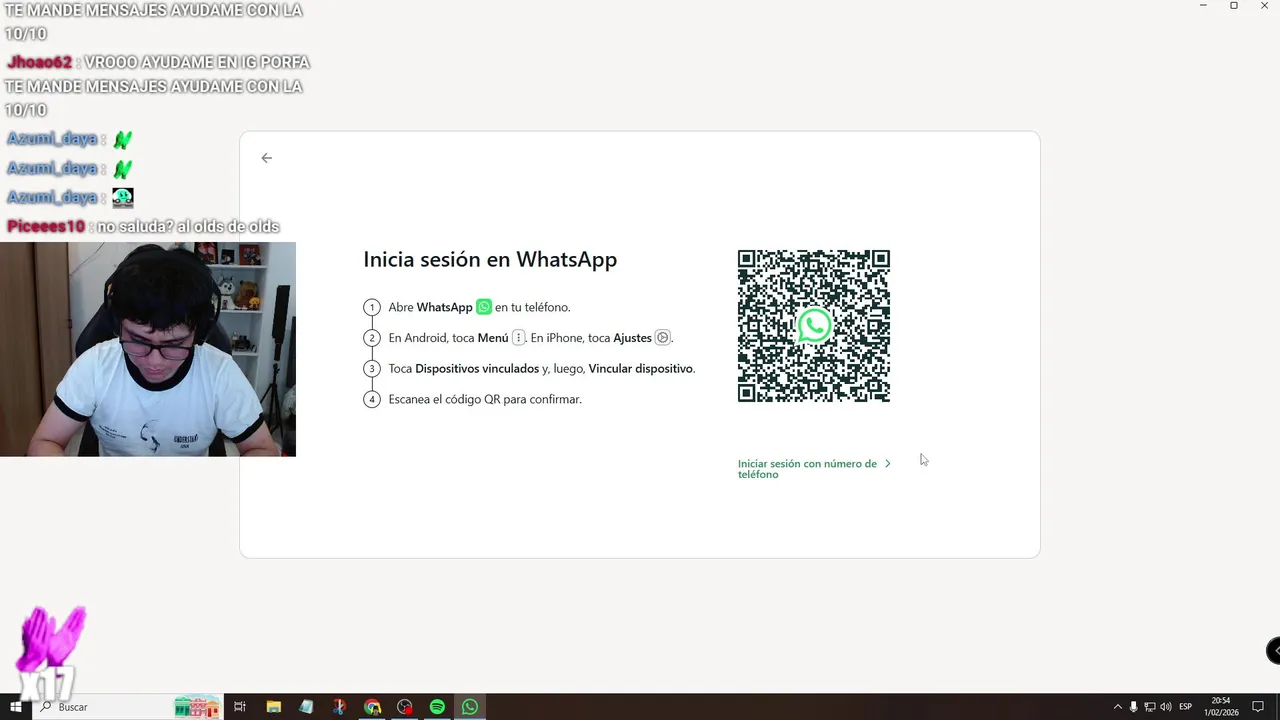Click the text "Vincular dispositivo" in step 3
This screenshot has height=720, width=1280.
point(640,369)
